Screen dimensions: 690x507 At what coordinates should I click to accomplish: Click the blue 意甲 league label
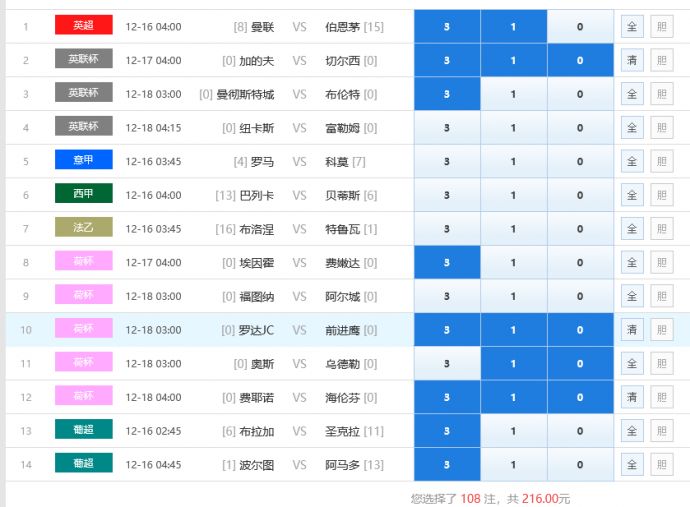pyautogui.click(x=83, y=161)
